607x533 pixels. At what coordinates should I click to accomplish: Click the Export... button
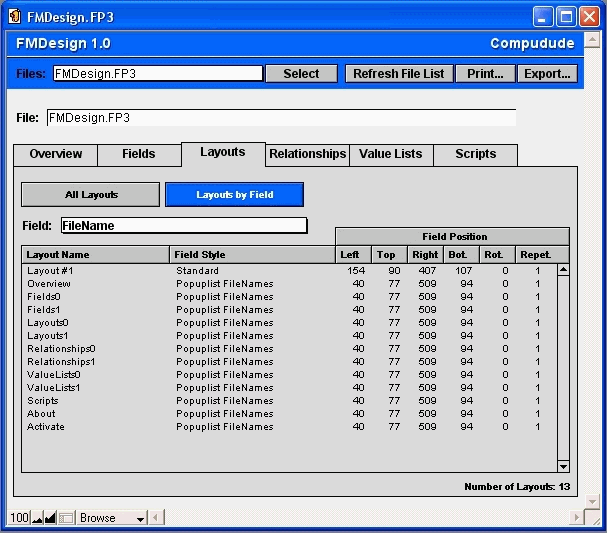point(547,74)
